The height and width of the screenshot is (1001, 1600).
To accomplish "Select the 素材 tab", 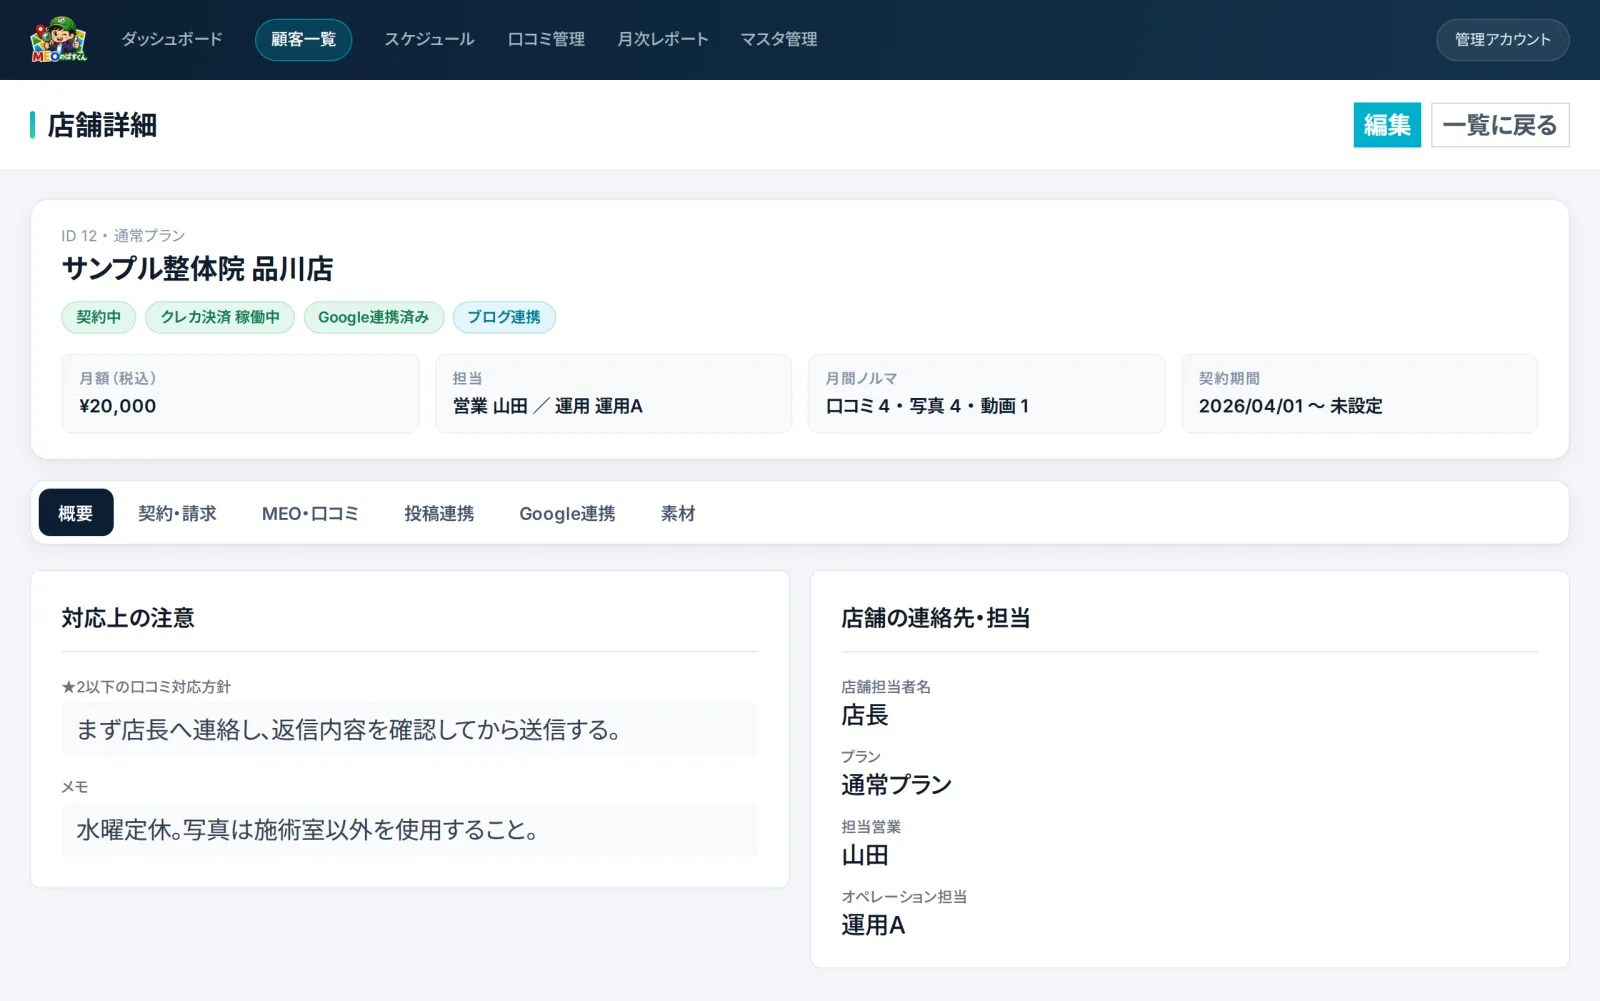I will tap(677, 513).
